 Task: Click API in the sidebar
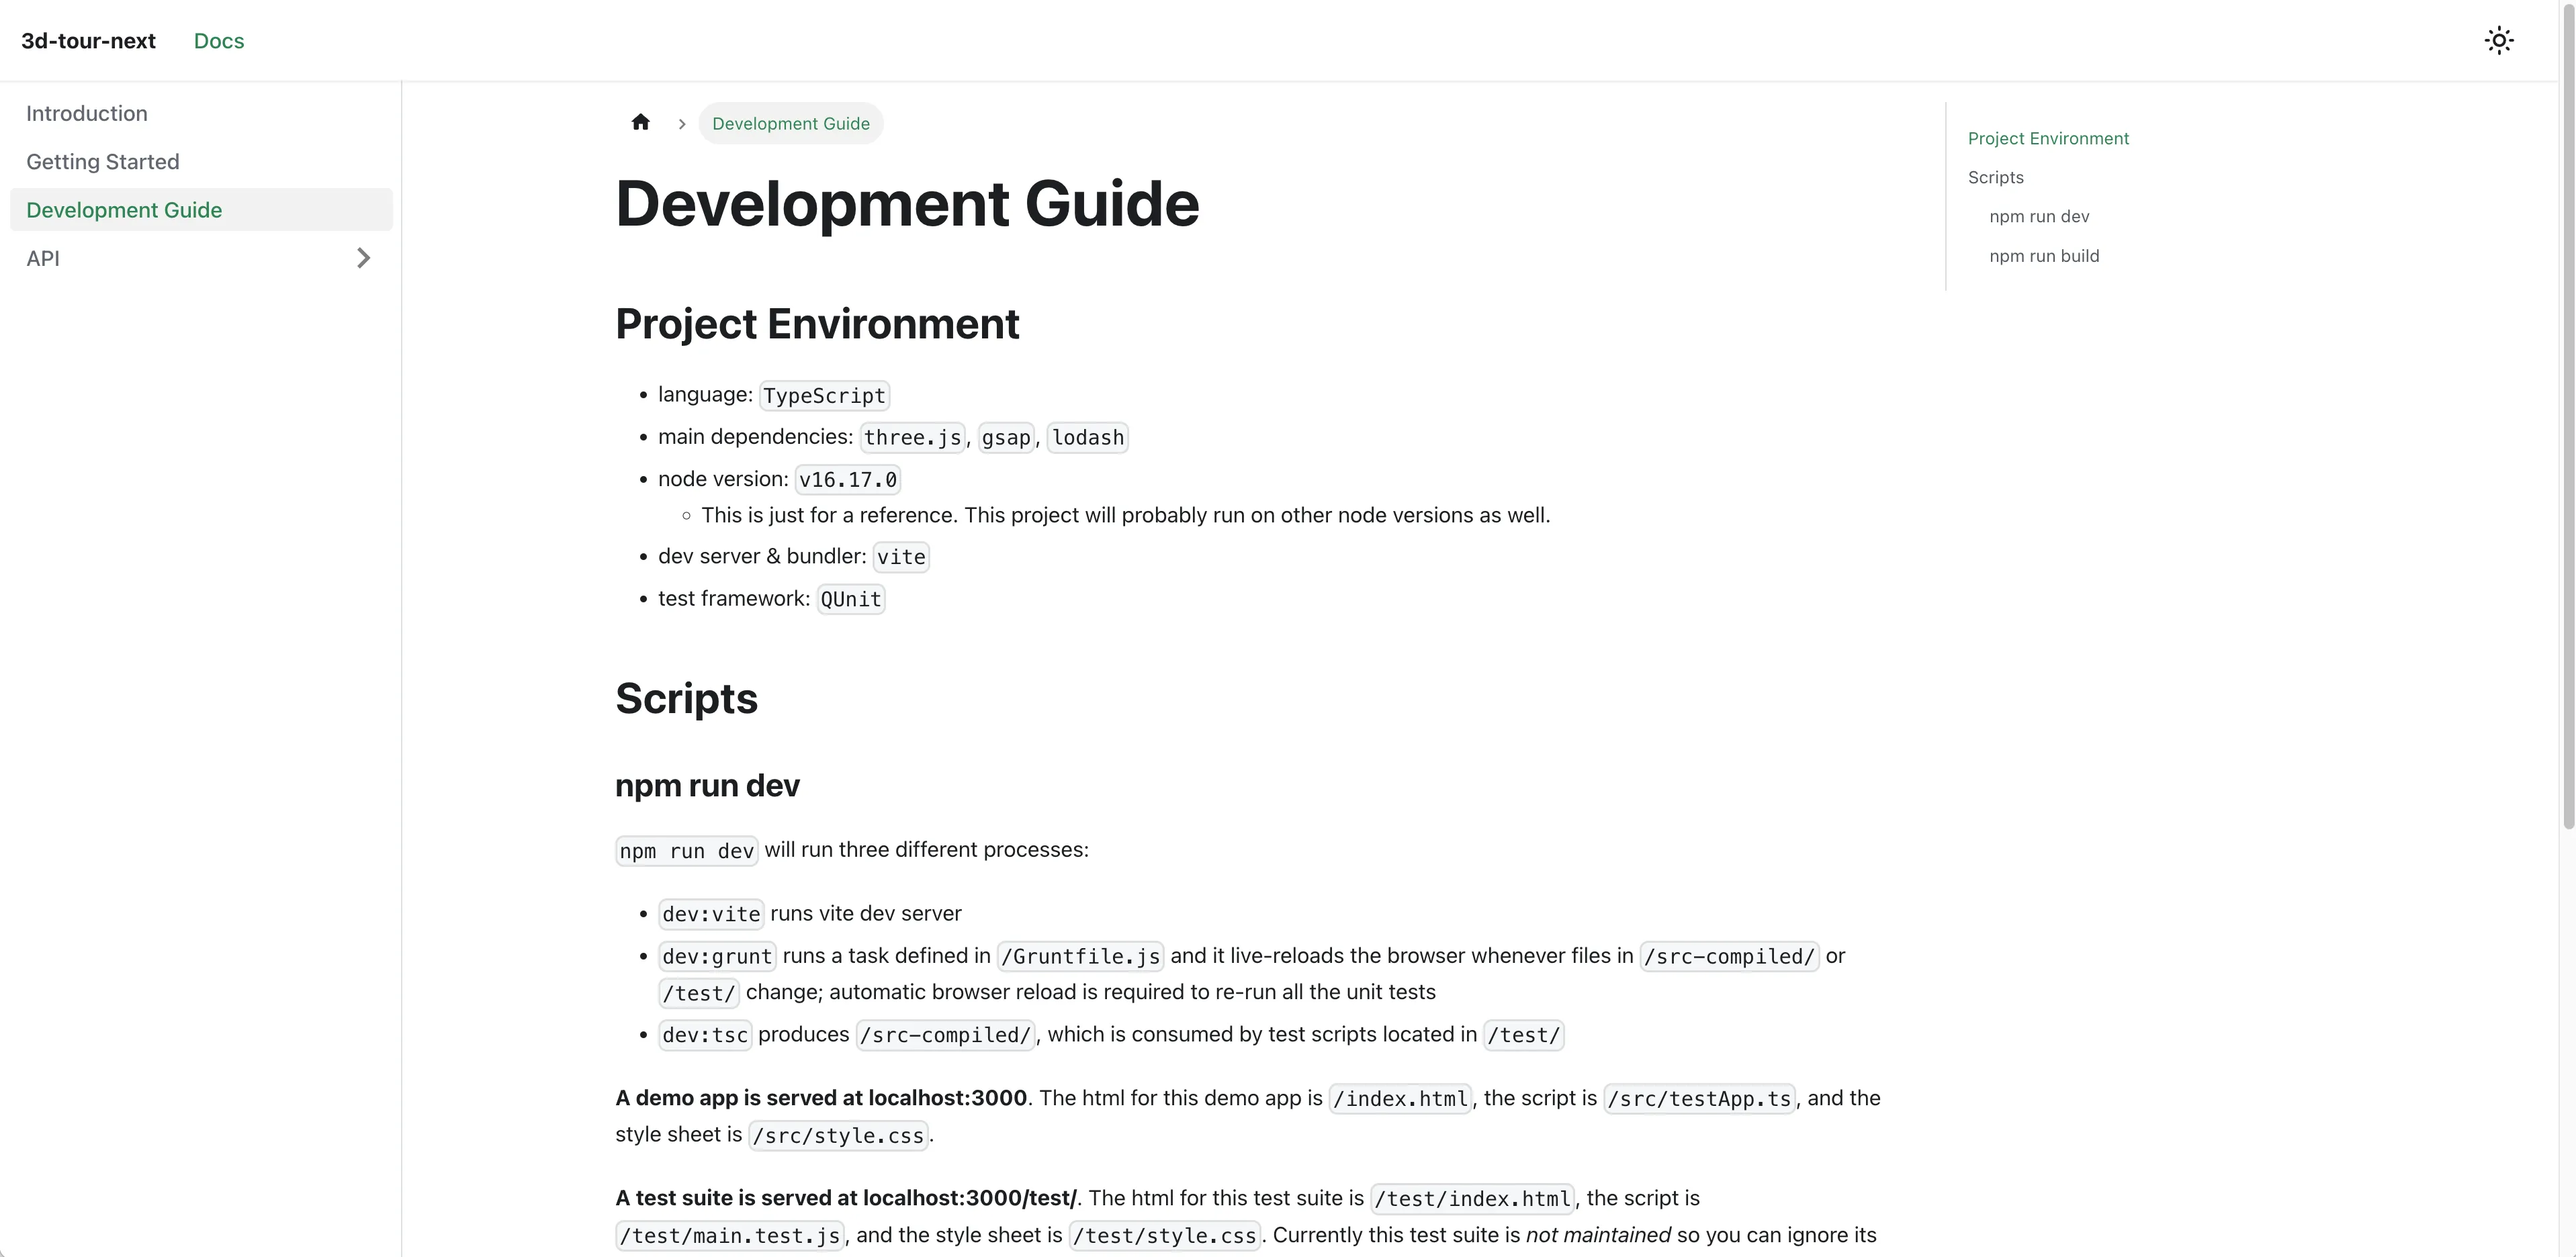click(43, 259)
